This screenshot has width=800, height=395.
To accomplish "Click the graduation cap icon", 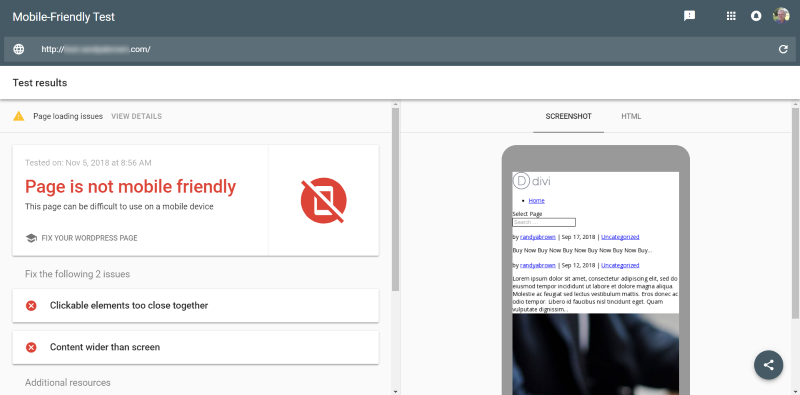I will (31, 238).
